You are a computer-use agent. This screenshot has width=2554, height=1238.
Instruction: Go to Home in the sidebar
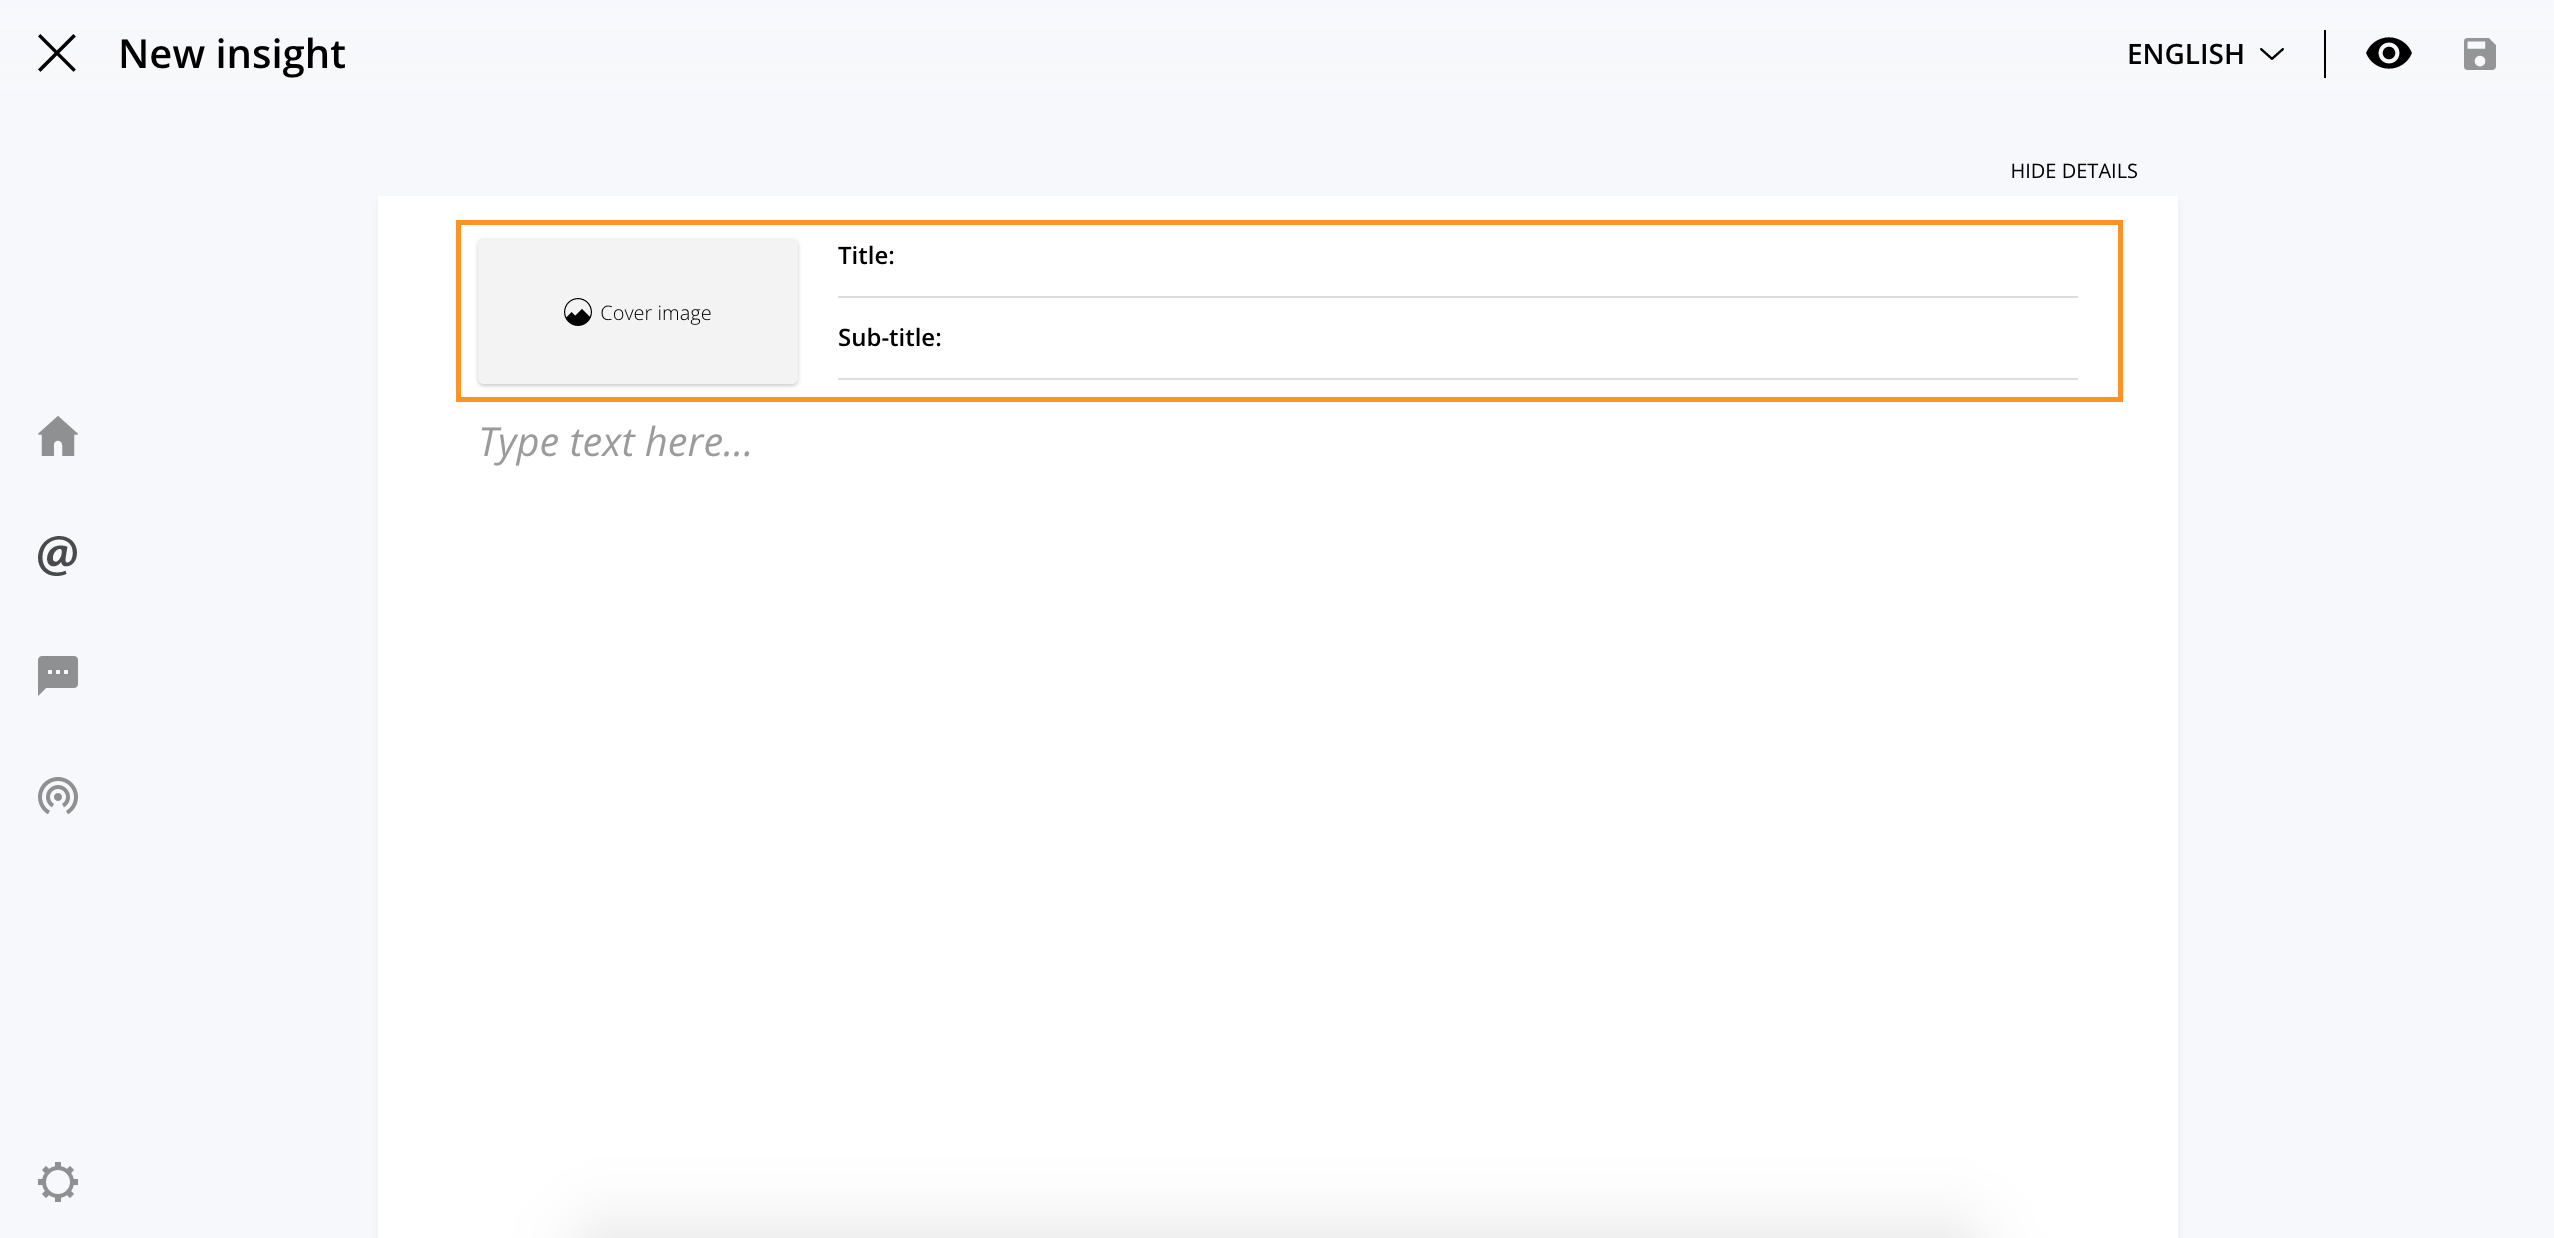pos(58,436)
